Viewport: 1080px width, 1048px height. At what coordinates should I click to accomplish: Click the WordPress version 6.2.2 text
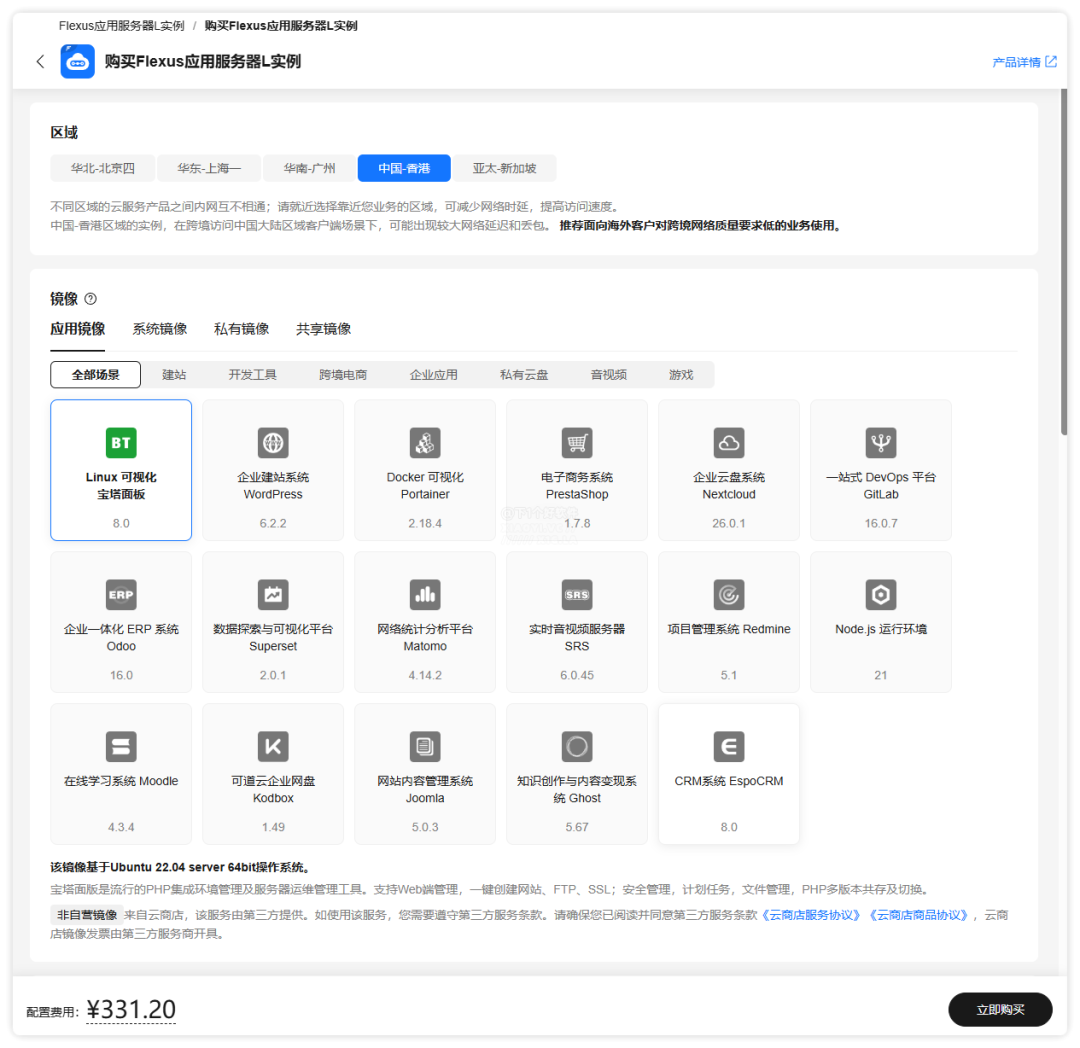273,523
